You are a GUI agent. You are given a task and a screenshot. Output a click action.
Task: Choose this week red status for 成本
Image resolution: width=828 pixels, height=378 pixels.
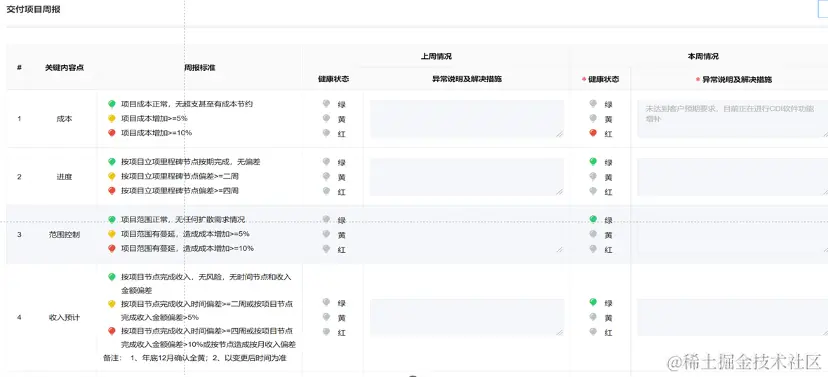click(593, 134)
